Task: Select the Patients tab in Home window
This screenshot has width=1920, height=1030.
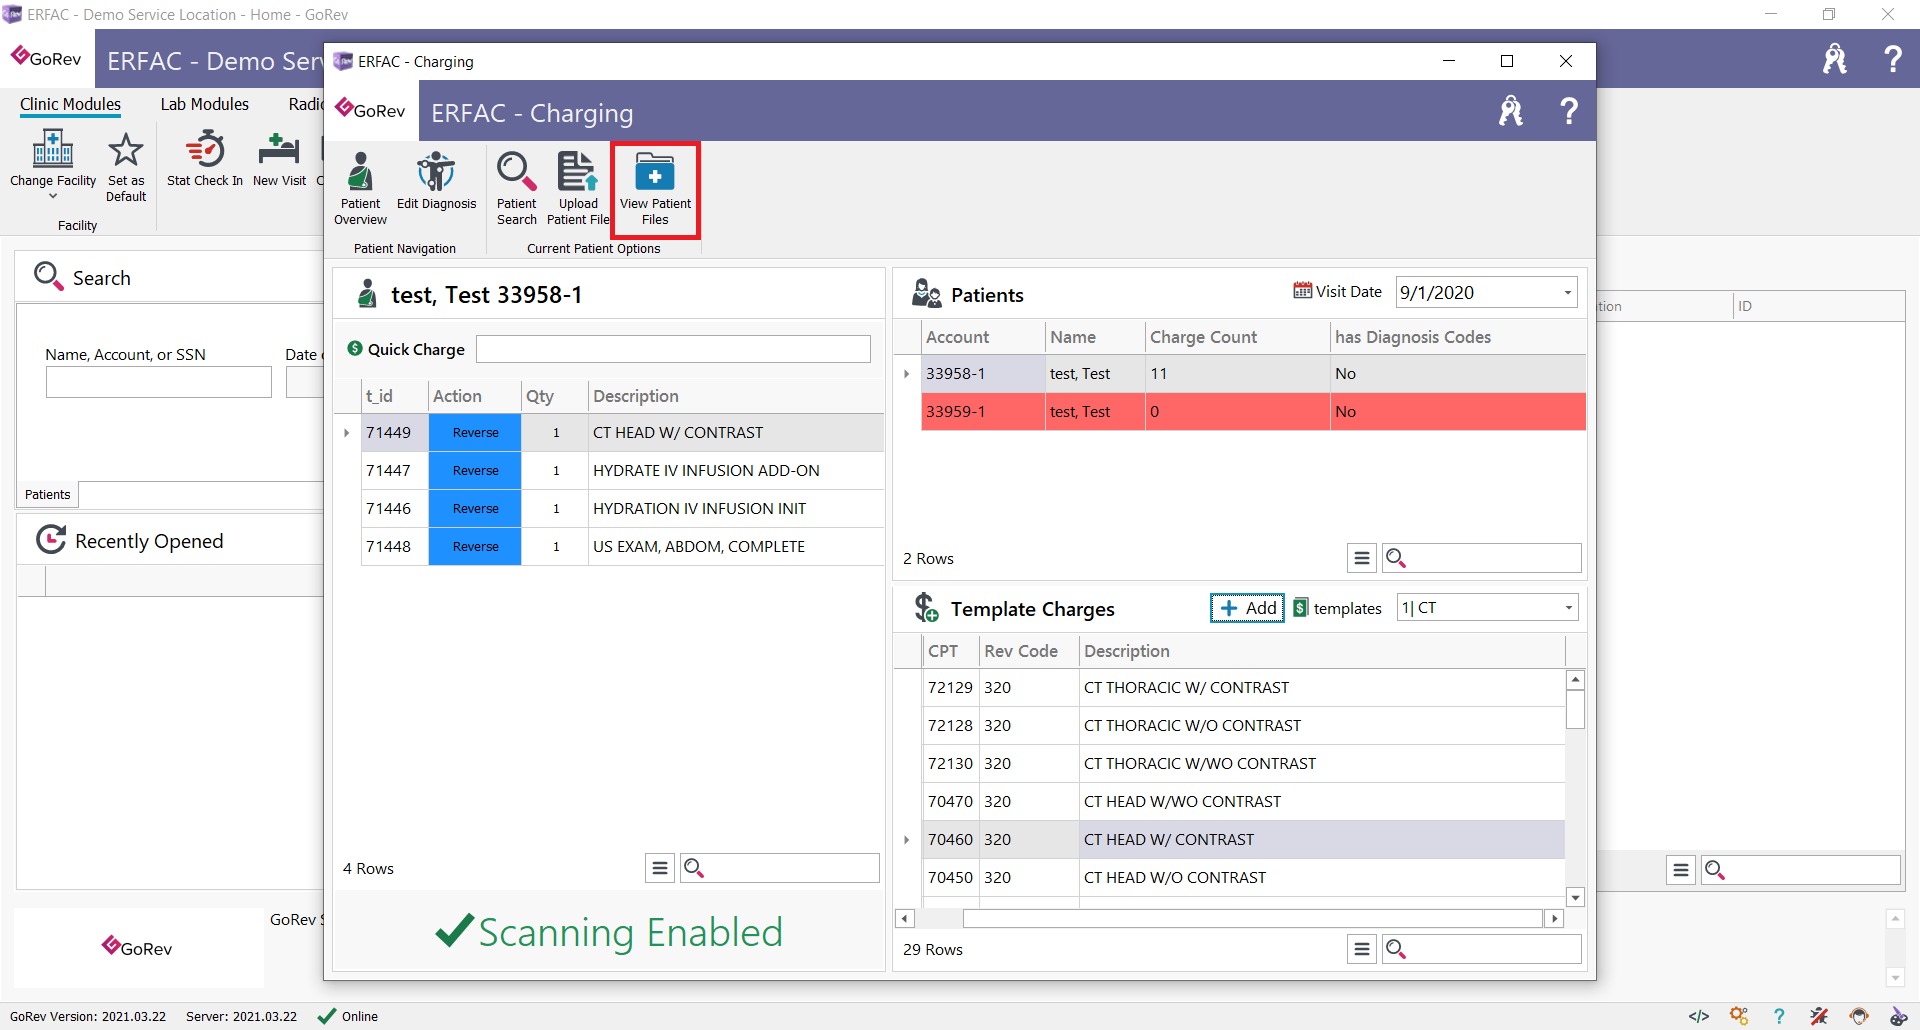Action: point(48,495)
